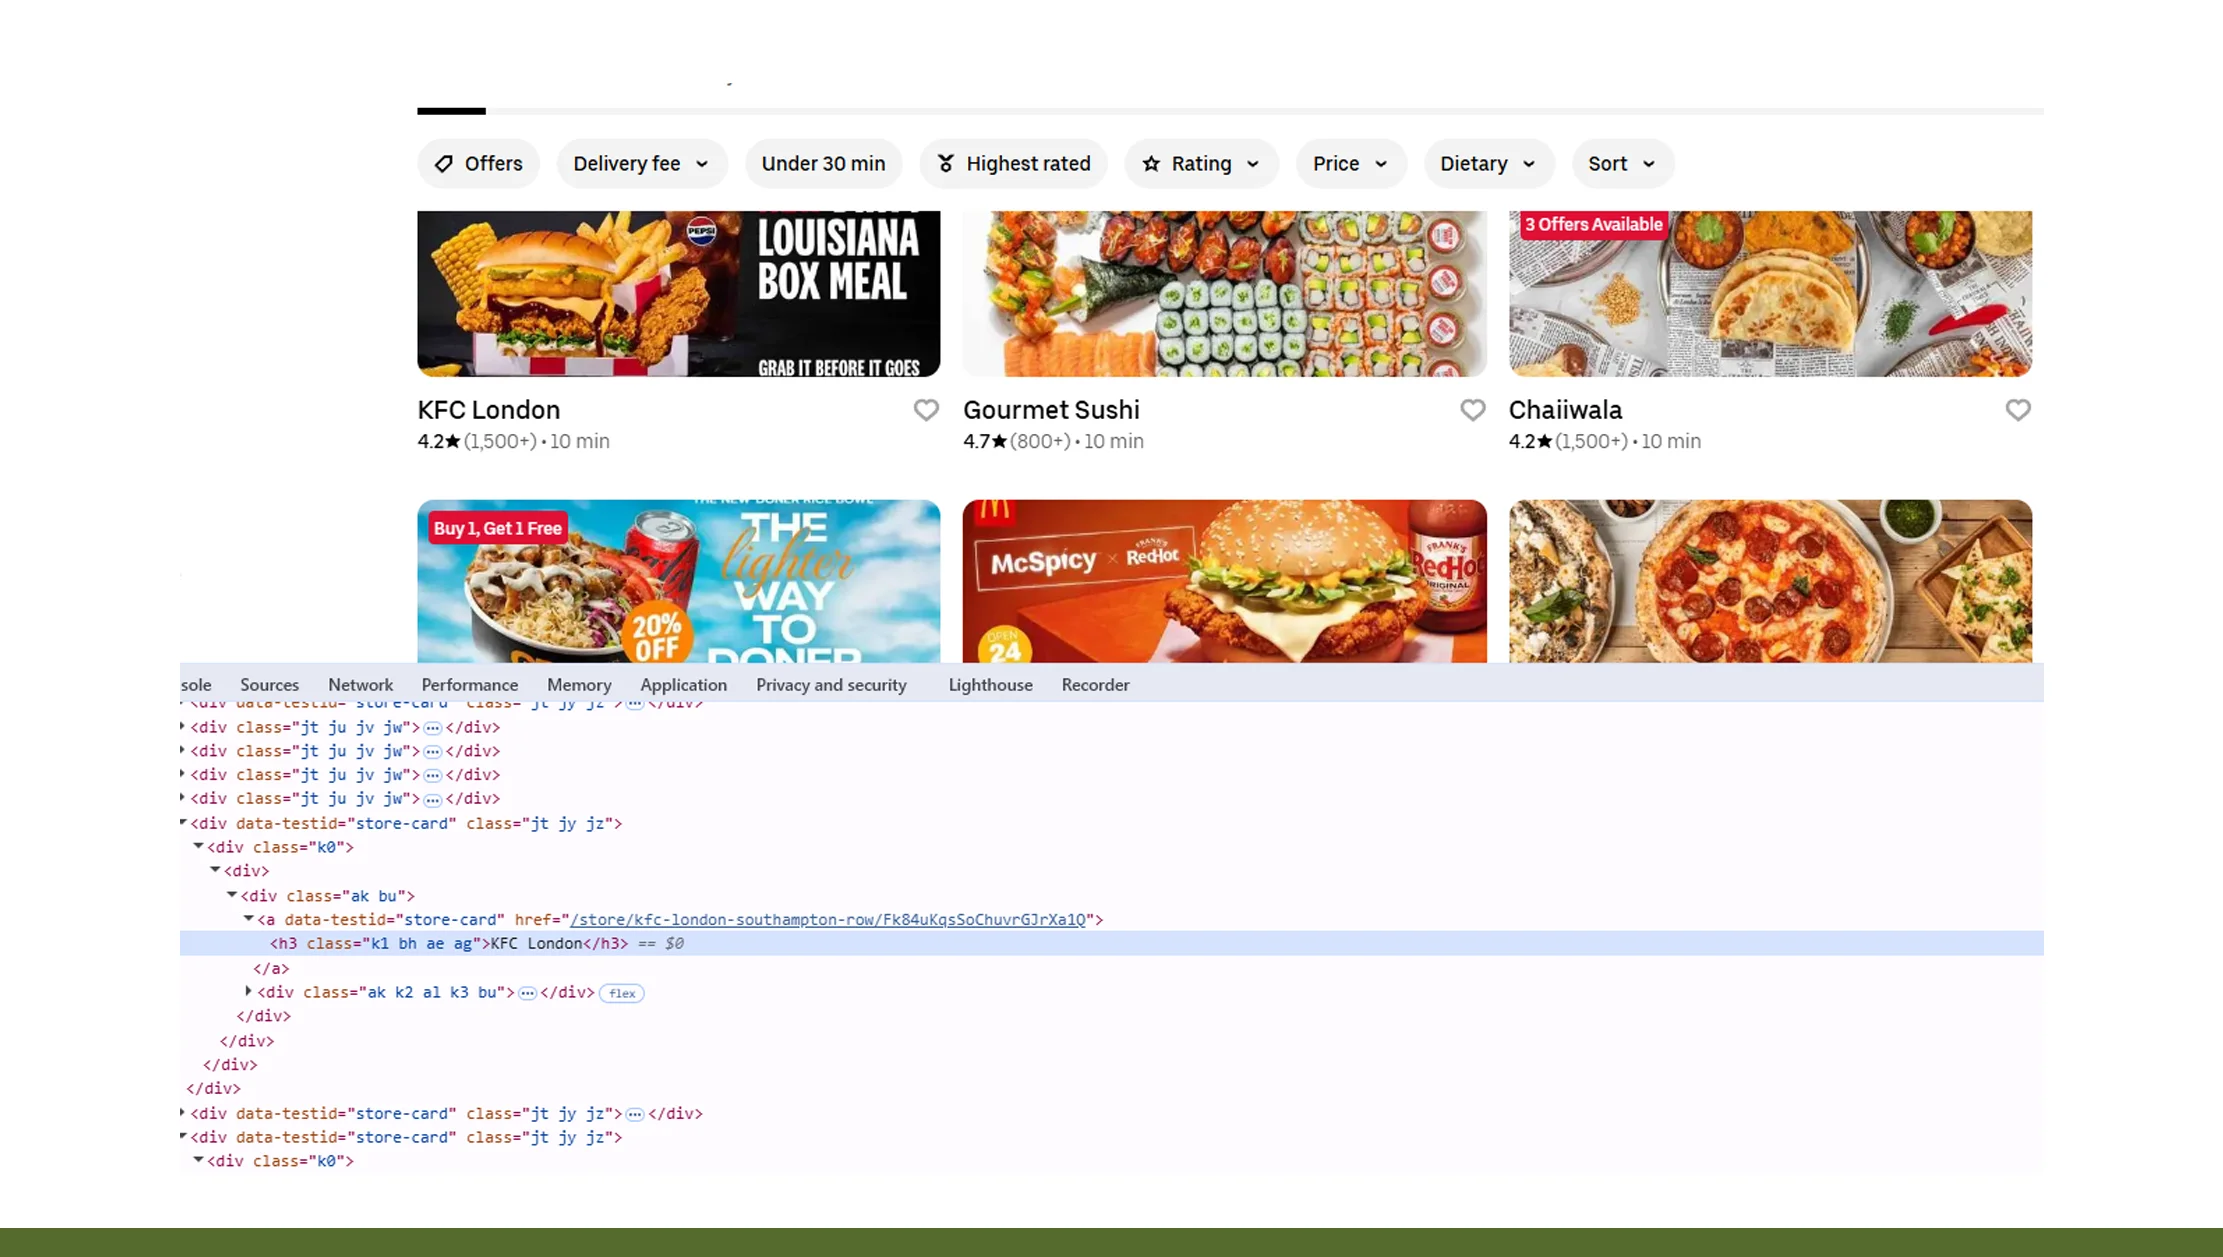Toggle the Under 30 min filter

823,164
